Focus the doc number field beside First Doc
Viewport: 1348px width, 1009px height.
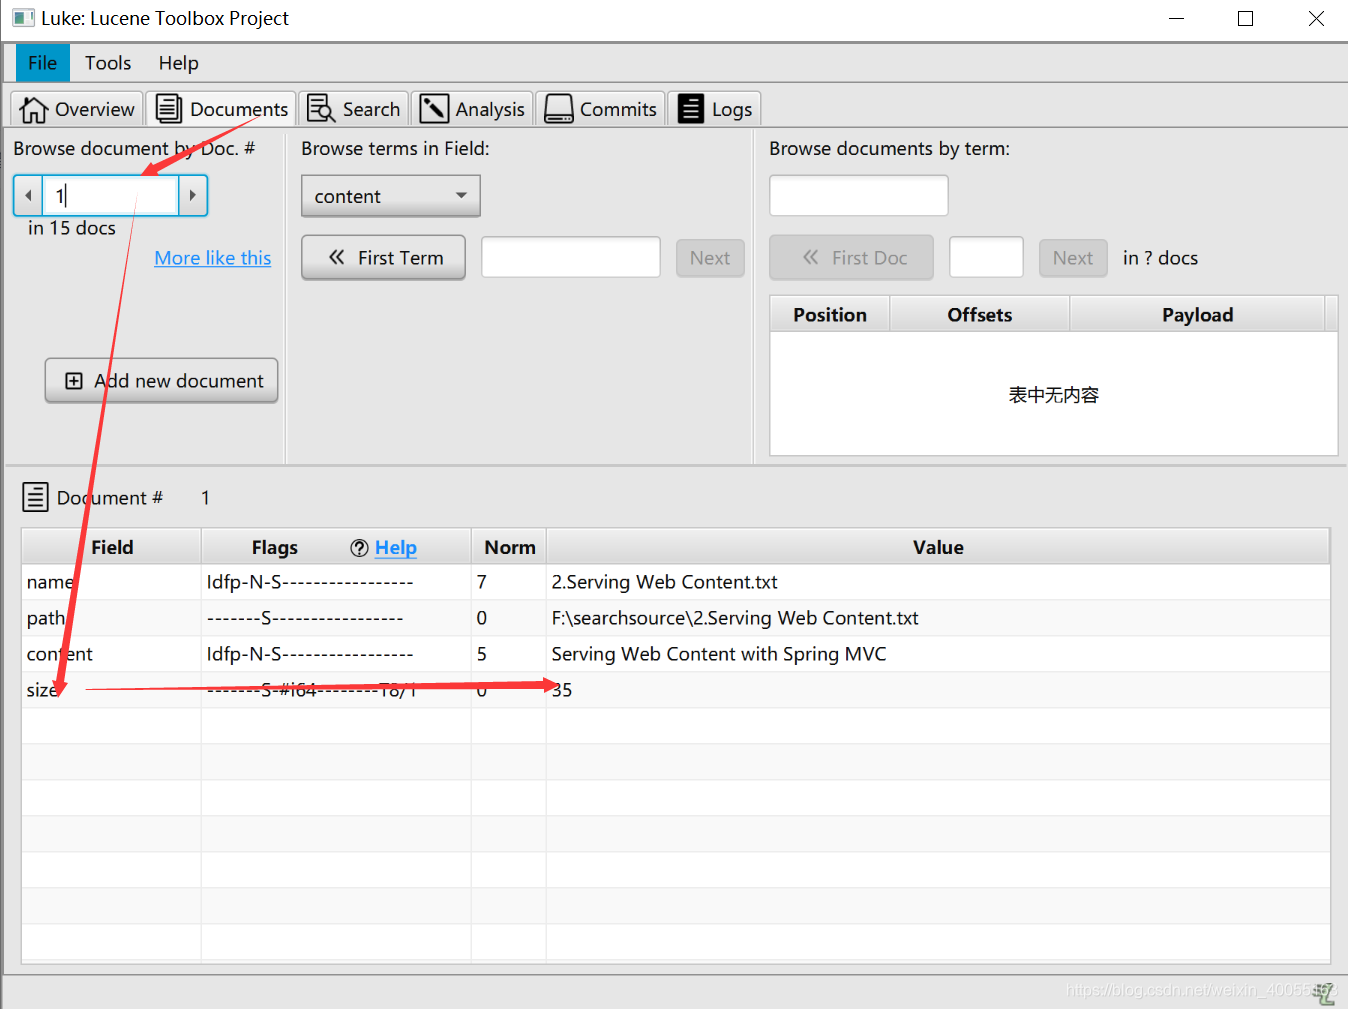coord(986,257)
